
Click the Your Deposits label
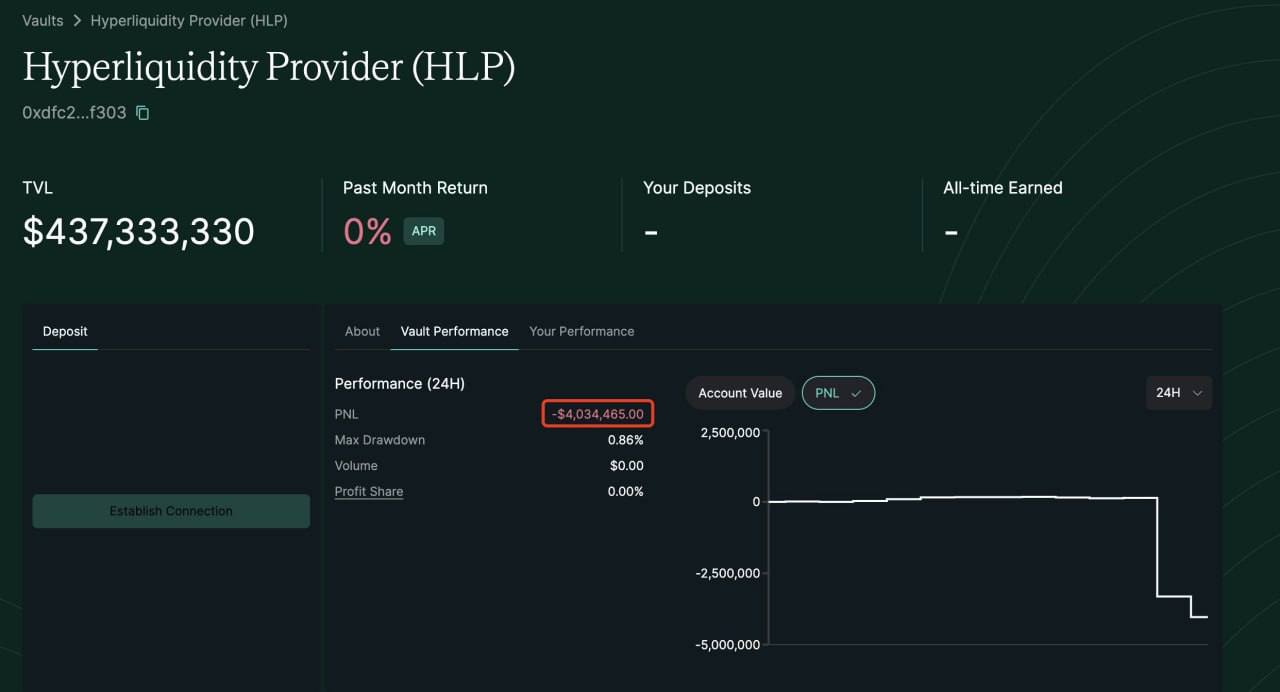697,188
